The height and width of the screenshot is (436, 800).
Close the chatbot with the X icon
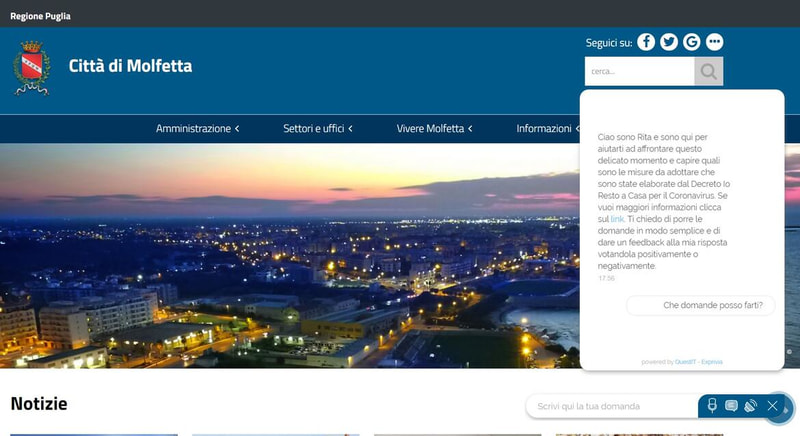click(772, 406)
